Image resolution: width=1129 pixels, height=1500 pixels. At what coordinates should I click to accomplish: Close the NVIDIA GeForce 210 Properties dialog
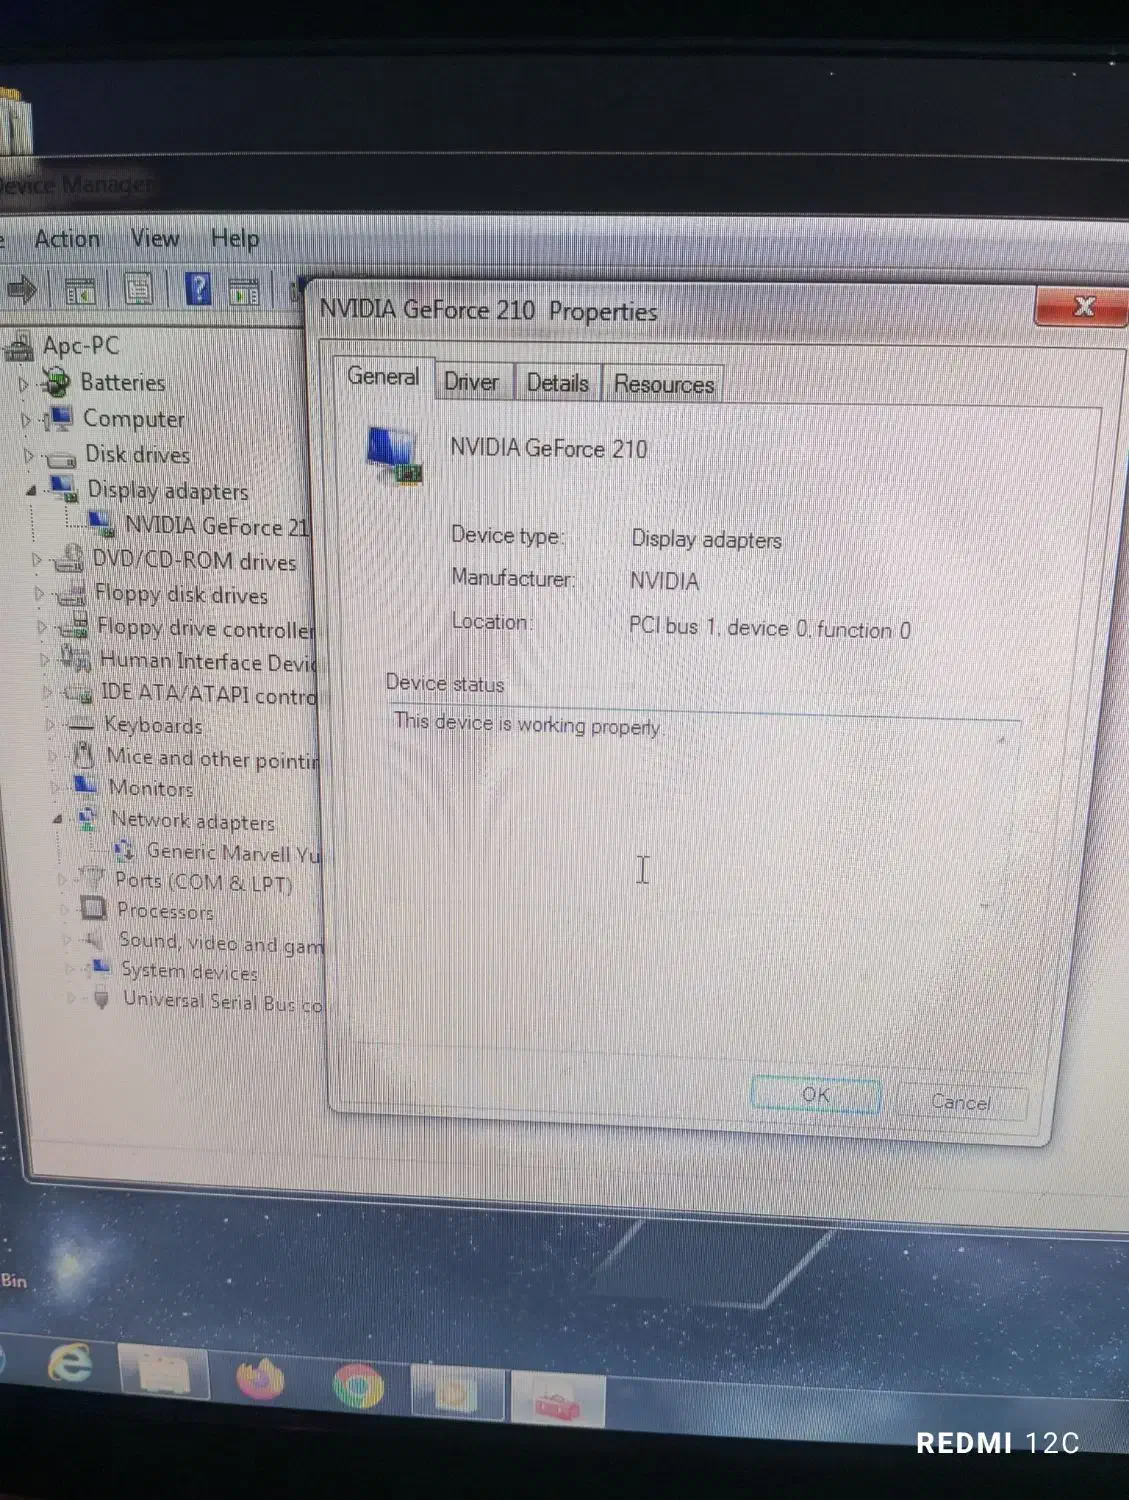click(1082, 306)
